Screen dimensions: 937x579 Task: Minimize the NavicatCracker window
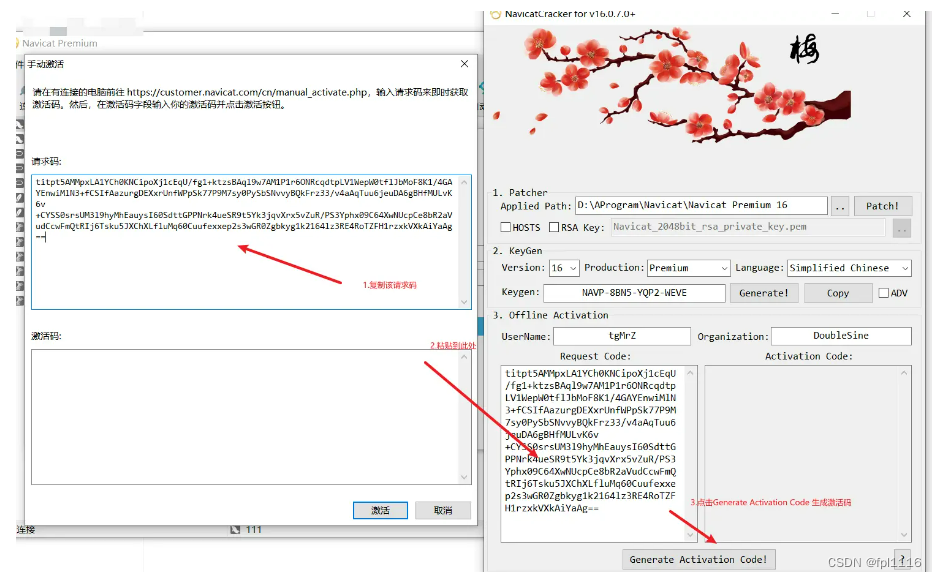(835, 13)
